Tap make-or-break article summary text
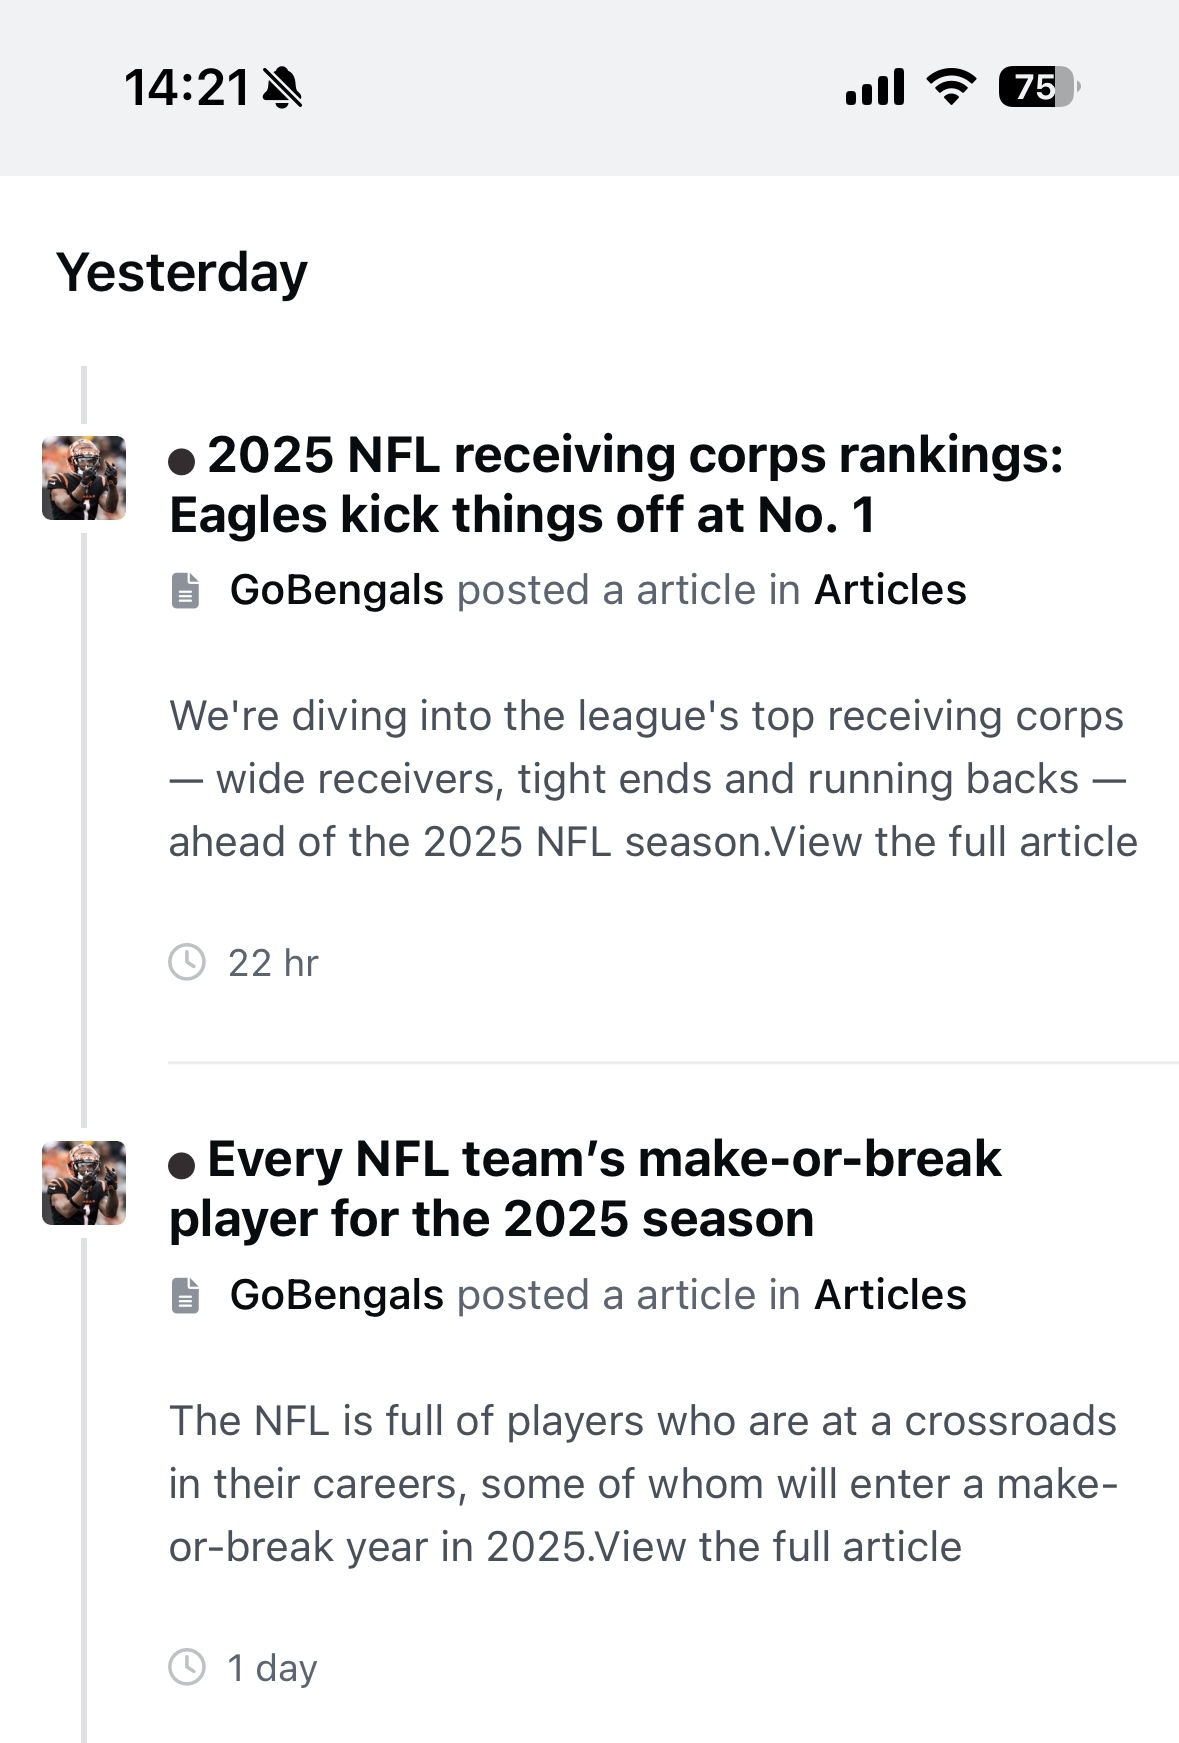Image resolution: width=1179 pixels, height=1743 pixels. point(643,1484)
